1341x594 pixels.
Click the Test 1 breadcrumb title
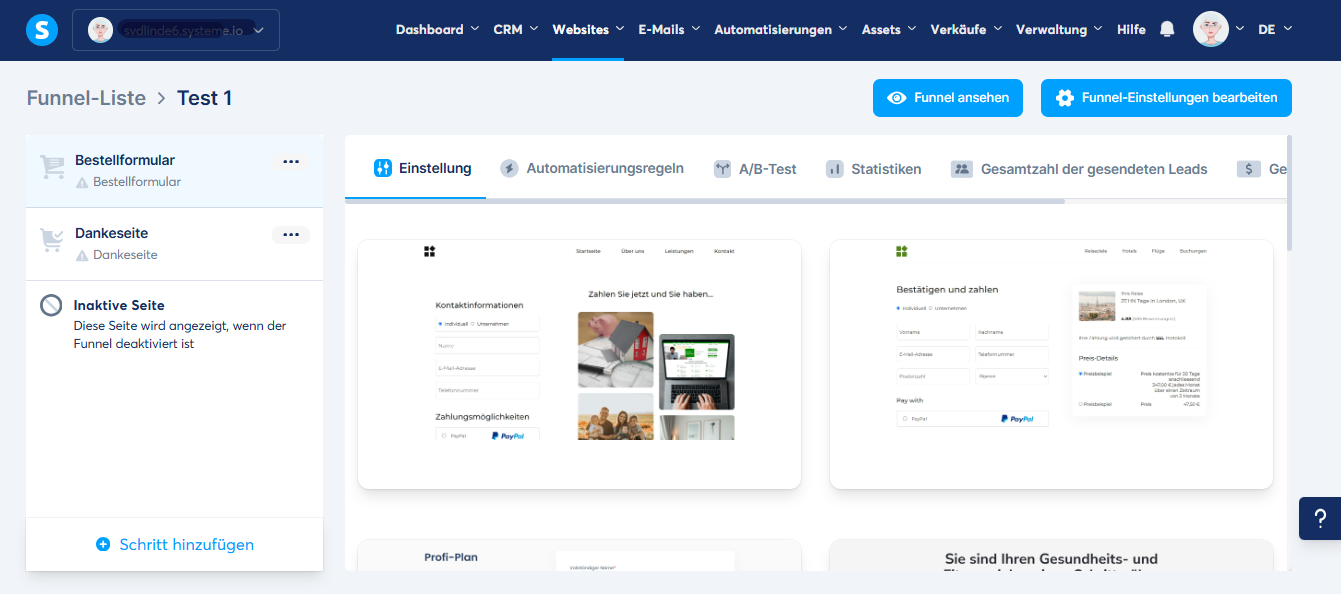pyautogui.click(x=205, y=98)
